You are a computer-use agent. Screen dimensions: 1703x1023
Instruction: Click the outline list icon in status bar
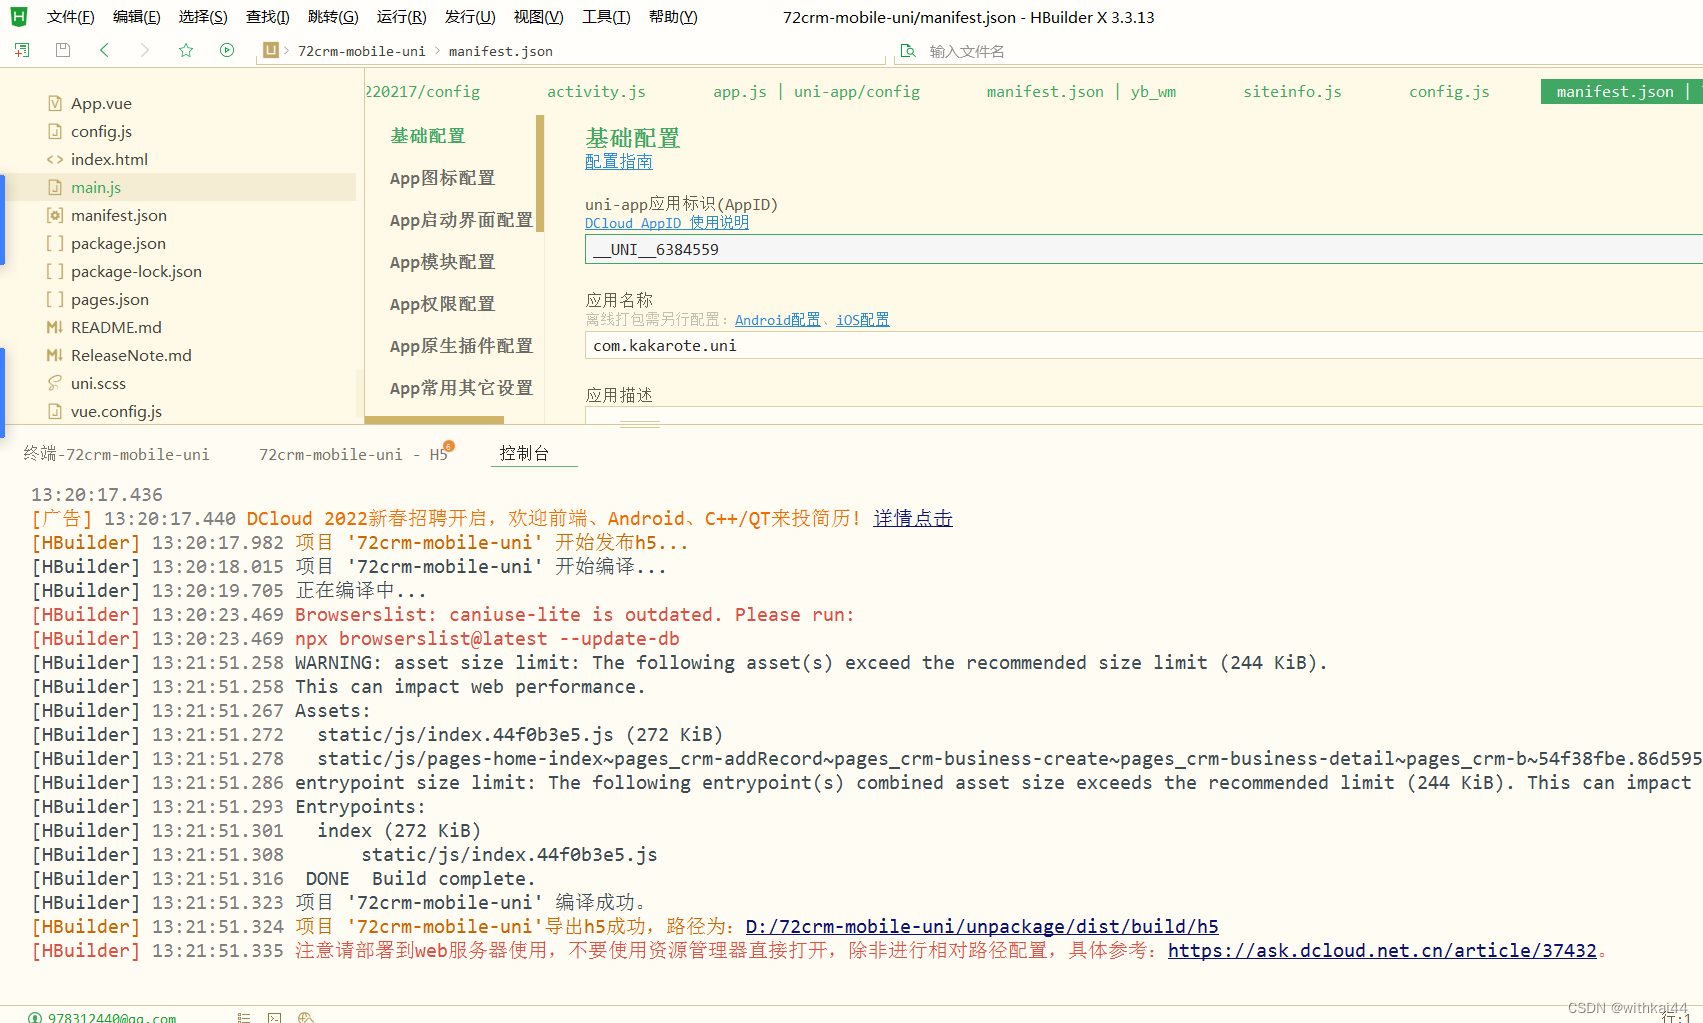(x=244, y=1018)
